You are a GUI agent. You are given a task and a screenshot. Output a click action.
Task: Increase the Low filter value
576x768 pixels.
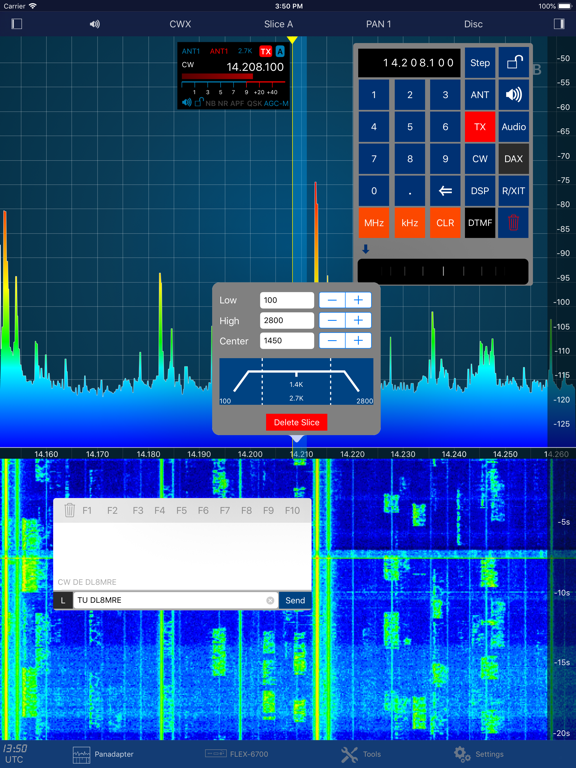point(359,300)
